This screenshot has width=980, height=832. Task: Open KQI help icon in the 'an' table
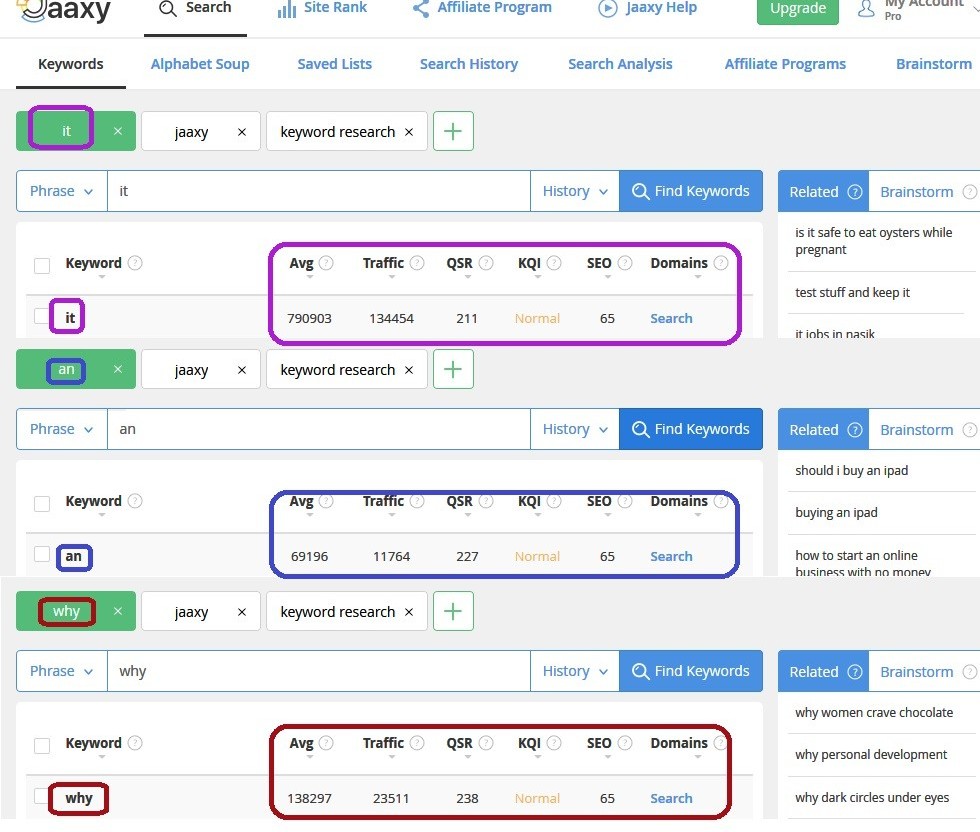click(554, 501)
